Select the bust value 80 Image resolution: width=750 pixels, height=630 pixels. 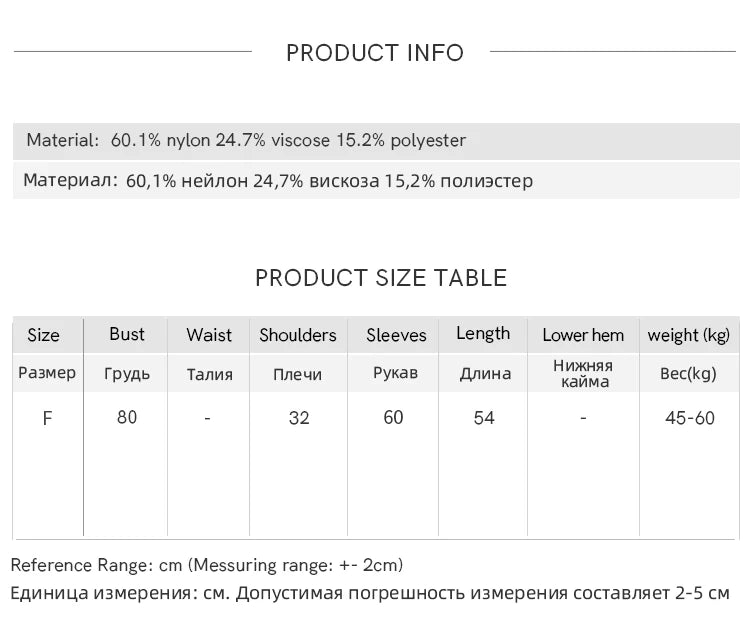(x=127, y=417)
